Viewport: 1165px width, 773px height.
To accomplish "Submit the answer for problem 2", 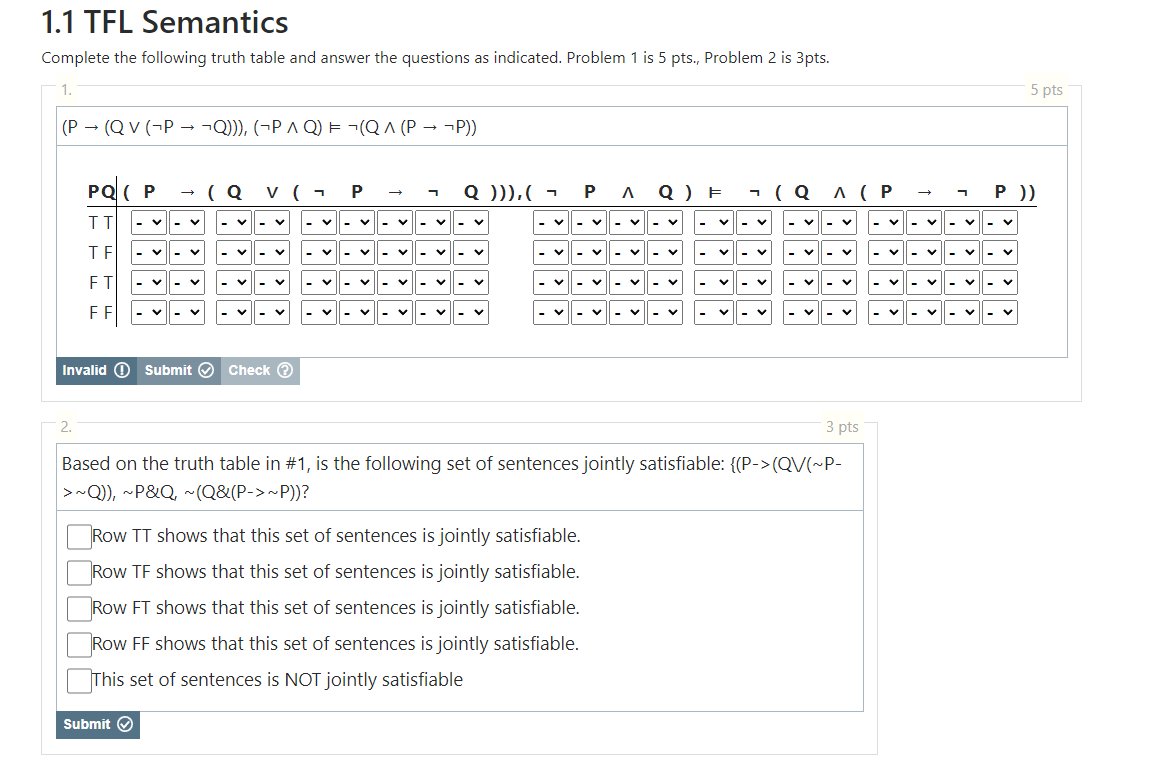I will click(97, 725).
